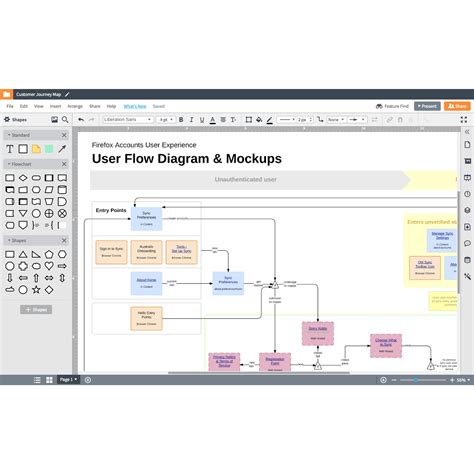Open the File menu
Viewport: 474px width, 474px height.
[x=10, y=106]
